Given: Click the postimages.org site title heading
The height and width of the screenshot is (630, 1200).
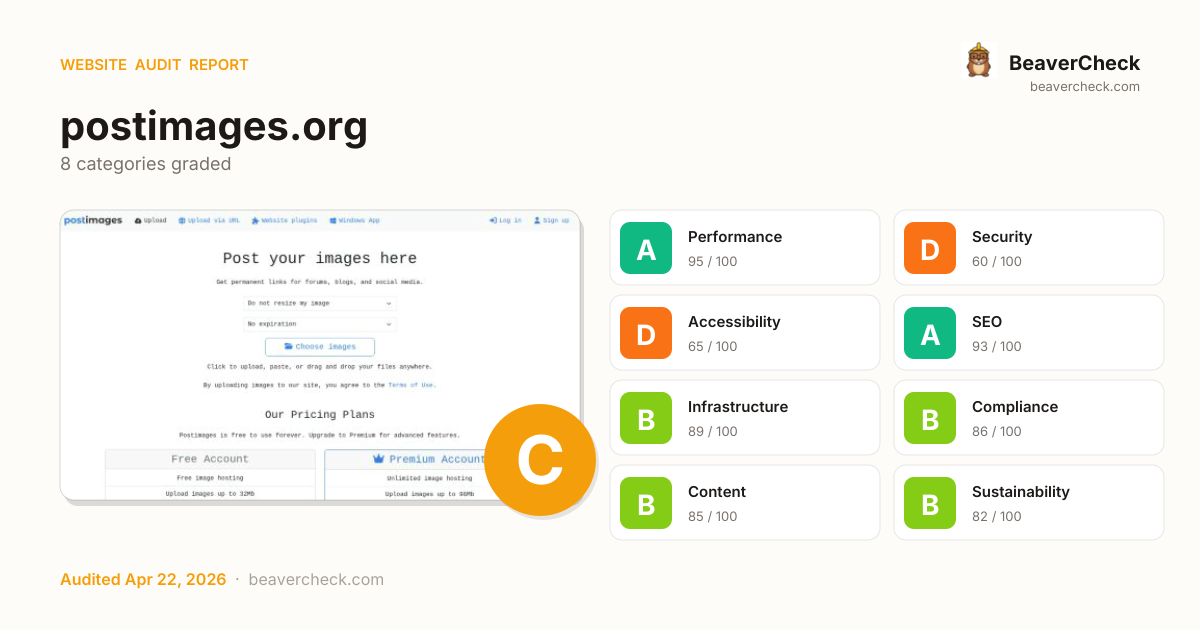Looking at the screenshot, I should point(214,127).
